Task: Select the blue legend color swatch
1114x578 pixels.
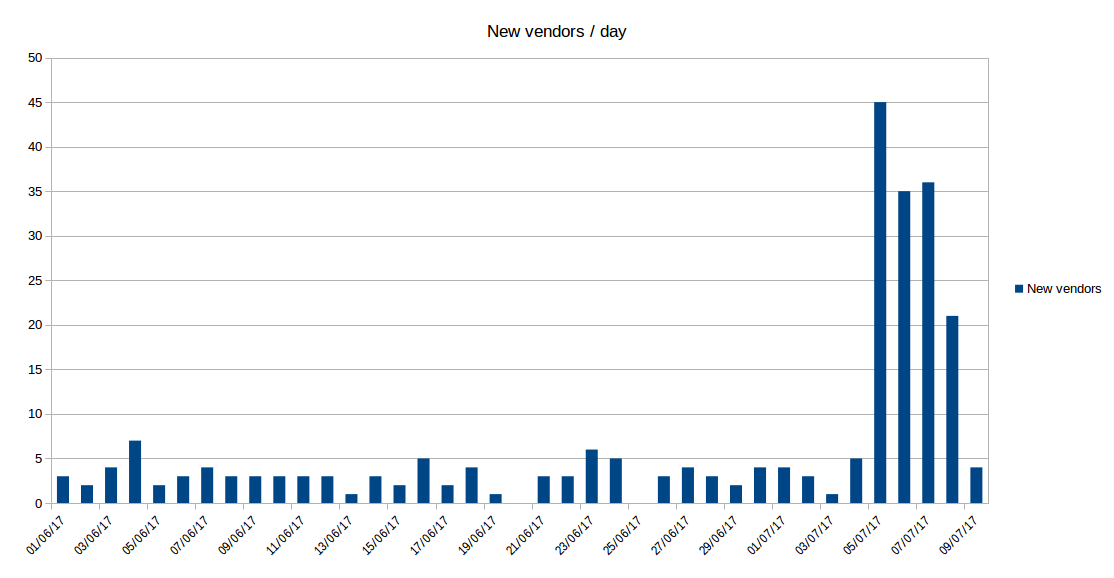Action: 1019,289
